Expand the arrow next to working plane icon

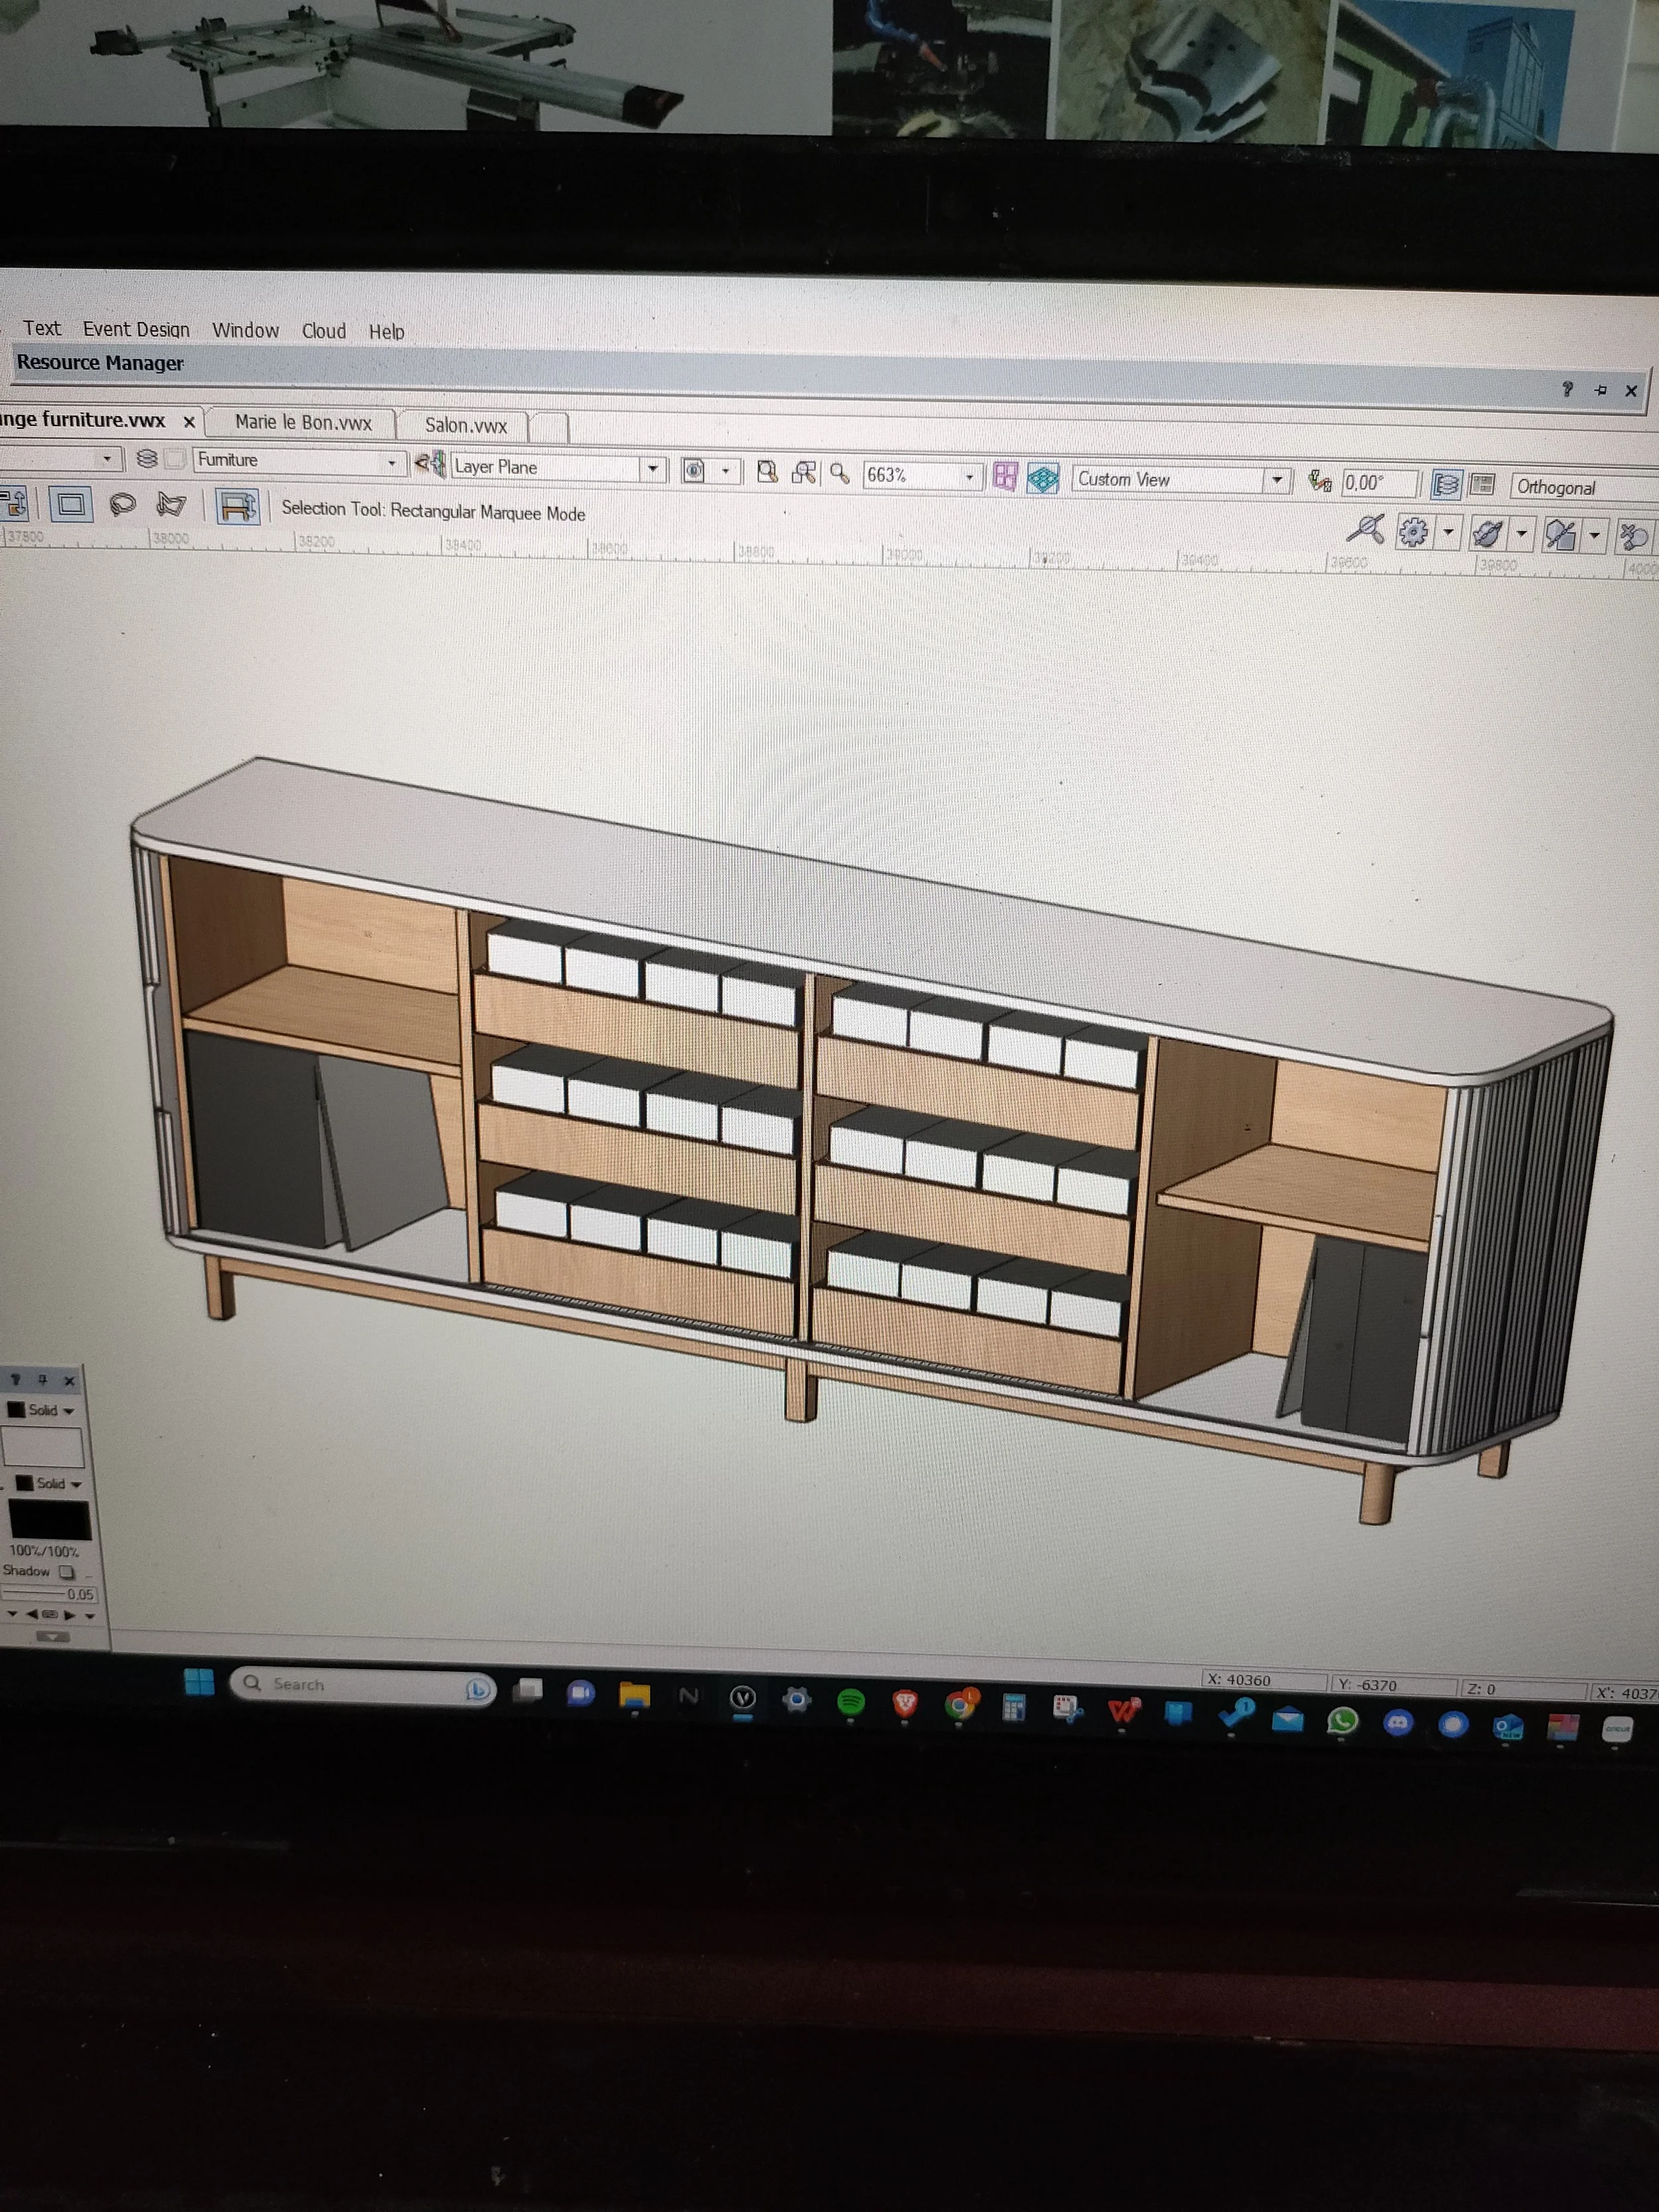pyautogui.click(x=725, y=471)
